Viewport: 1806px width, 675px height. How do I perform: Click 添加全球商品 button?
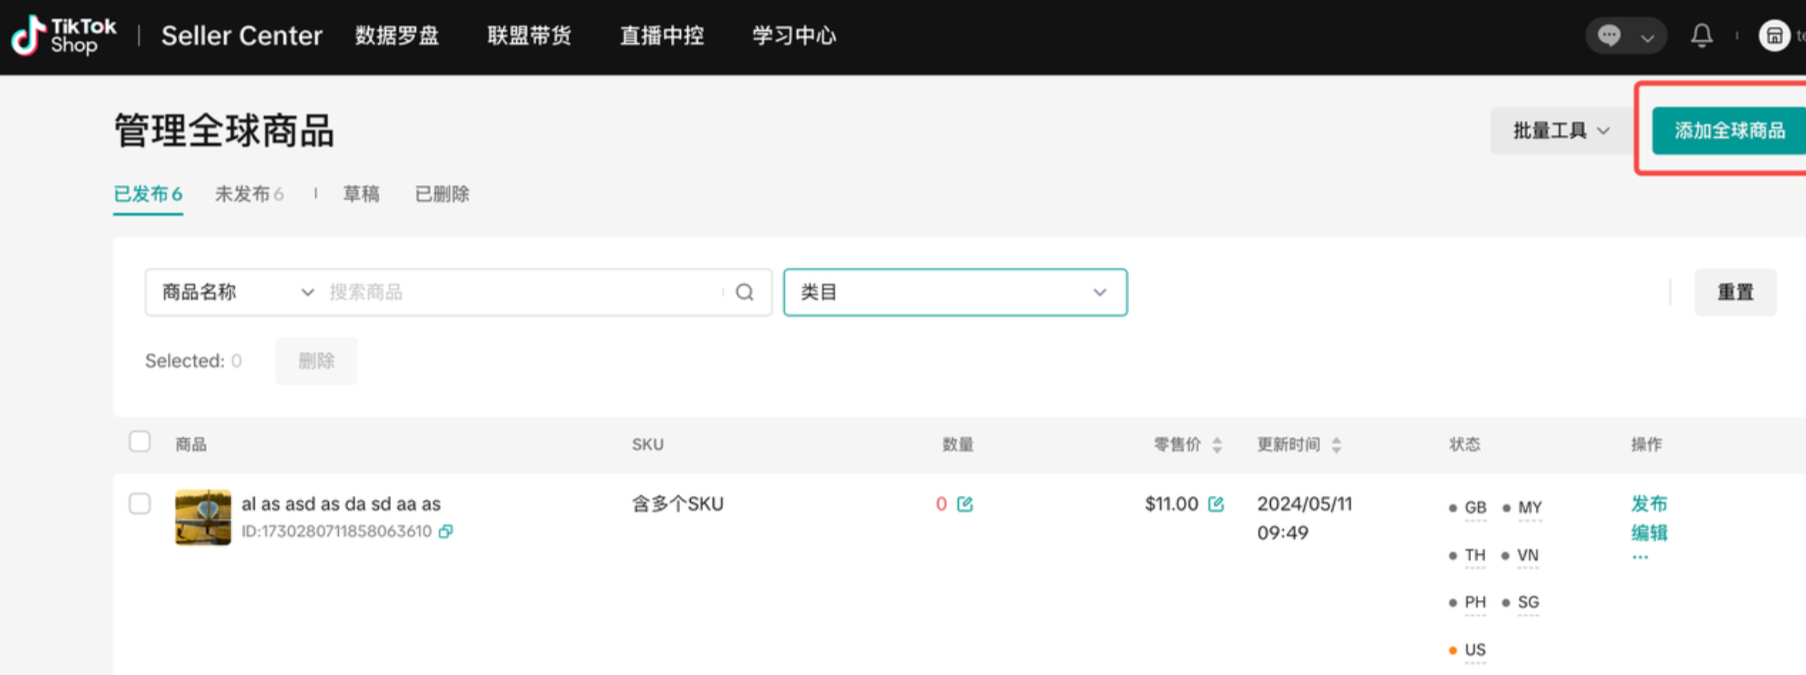tap(1729, 131)
